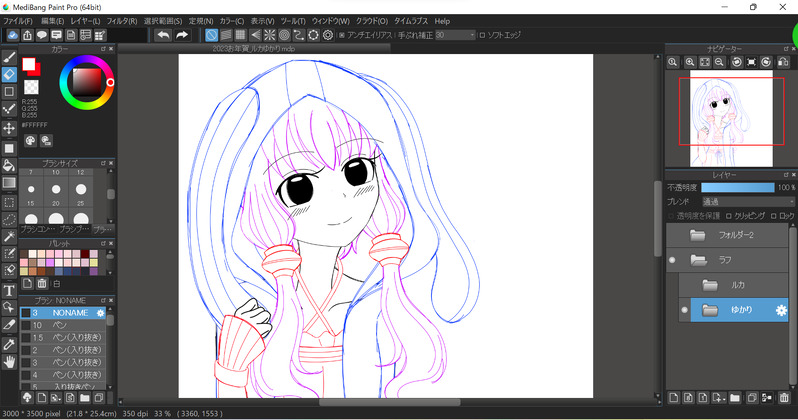Screen dimensions: 798x420
Task: Collapse the ラフ folder
Action: (698, 260)
